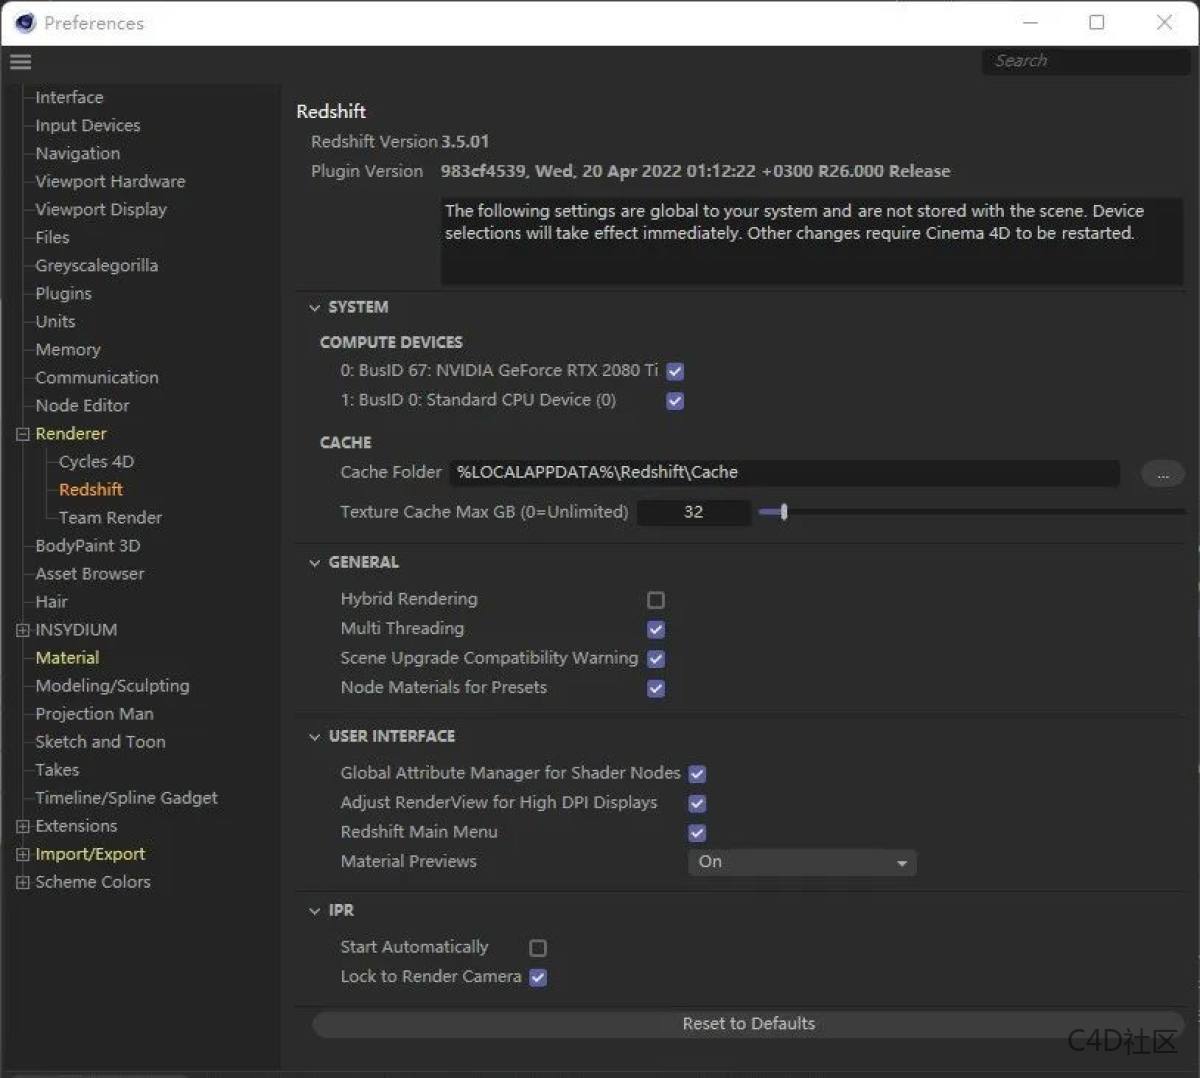Collapse the Renderer tree node
1200x1078 pixels.
point(22,434)
